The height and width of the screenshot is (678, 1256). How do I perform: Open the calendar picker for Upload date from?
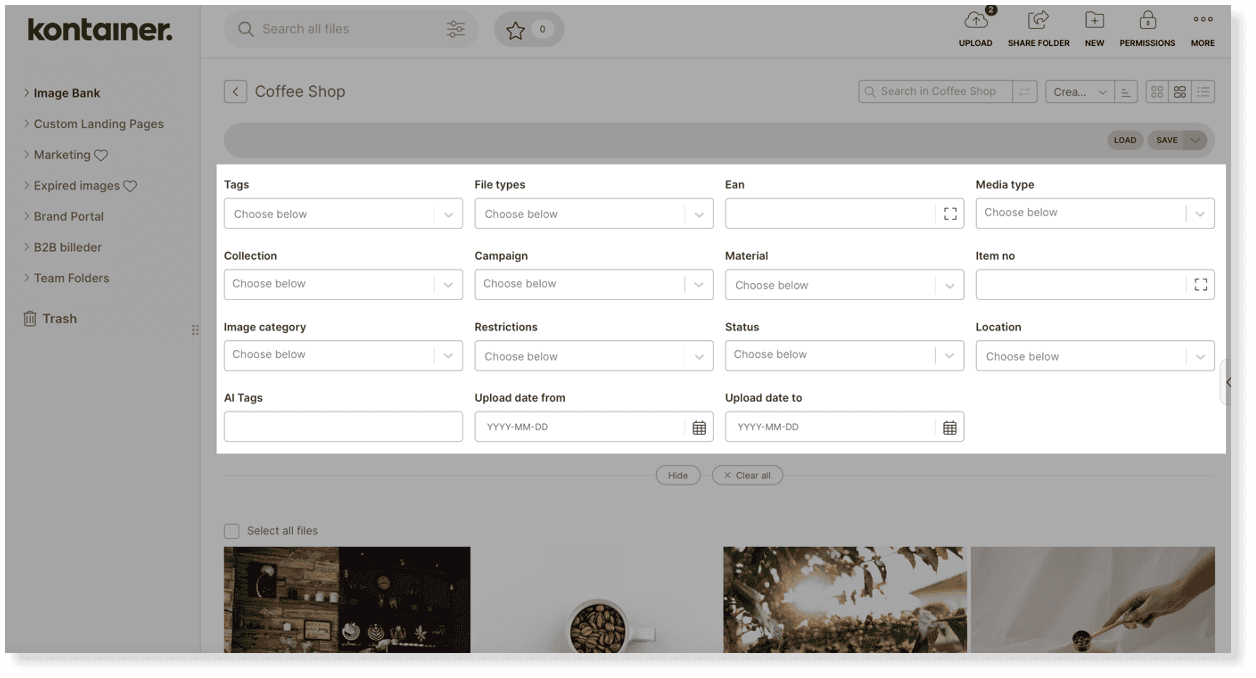[699, 426]
